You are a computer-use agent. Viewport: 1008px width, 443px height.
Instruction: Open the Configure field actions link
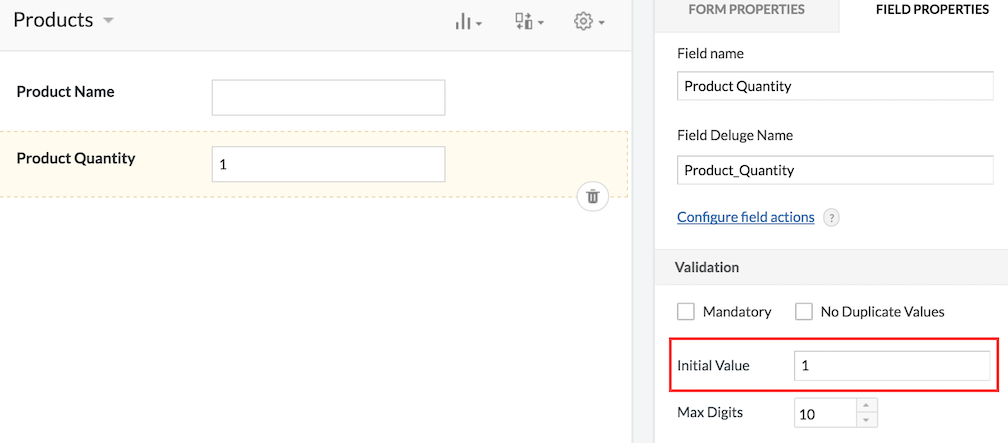(746, 217)
